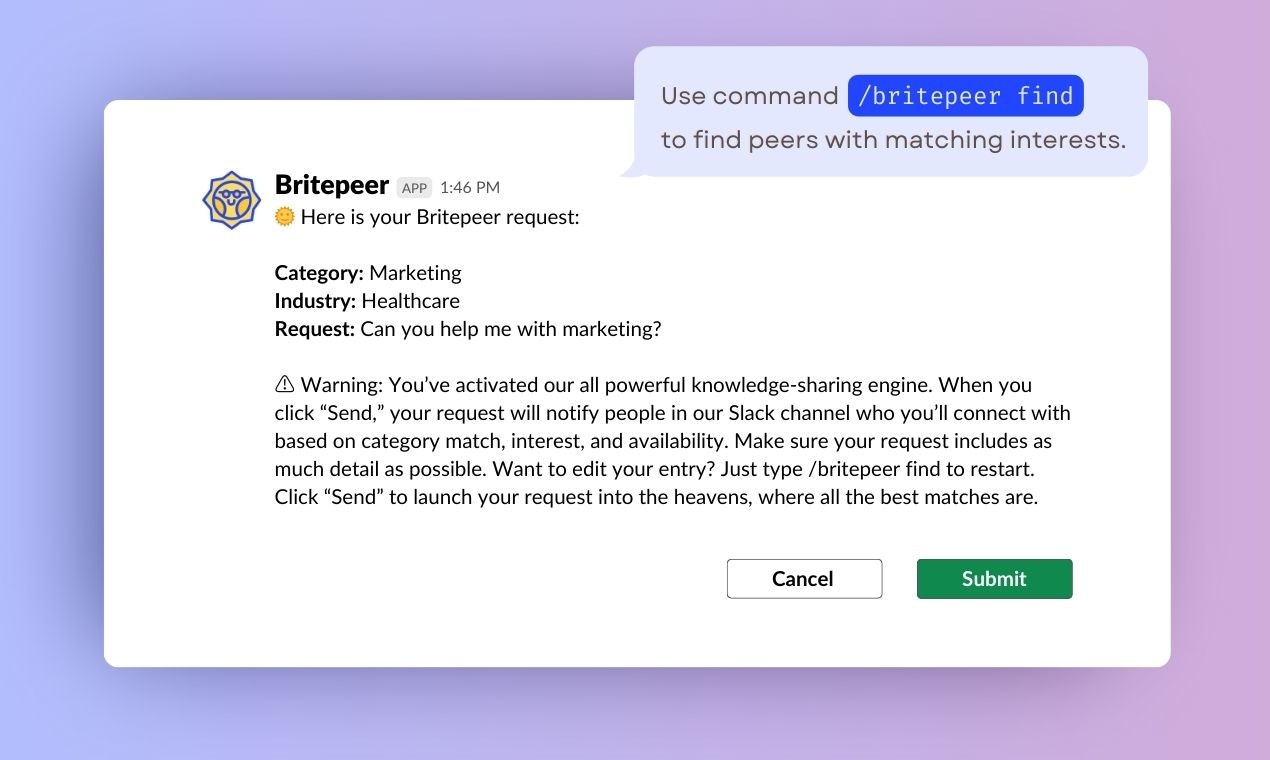Screen dimensions: 1270x760
Task: Open the Britepeer app avatar icon
Action: 232,200
